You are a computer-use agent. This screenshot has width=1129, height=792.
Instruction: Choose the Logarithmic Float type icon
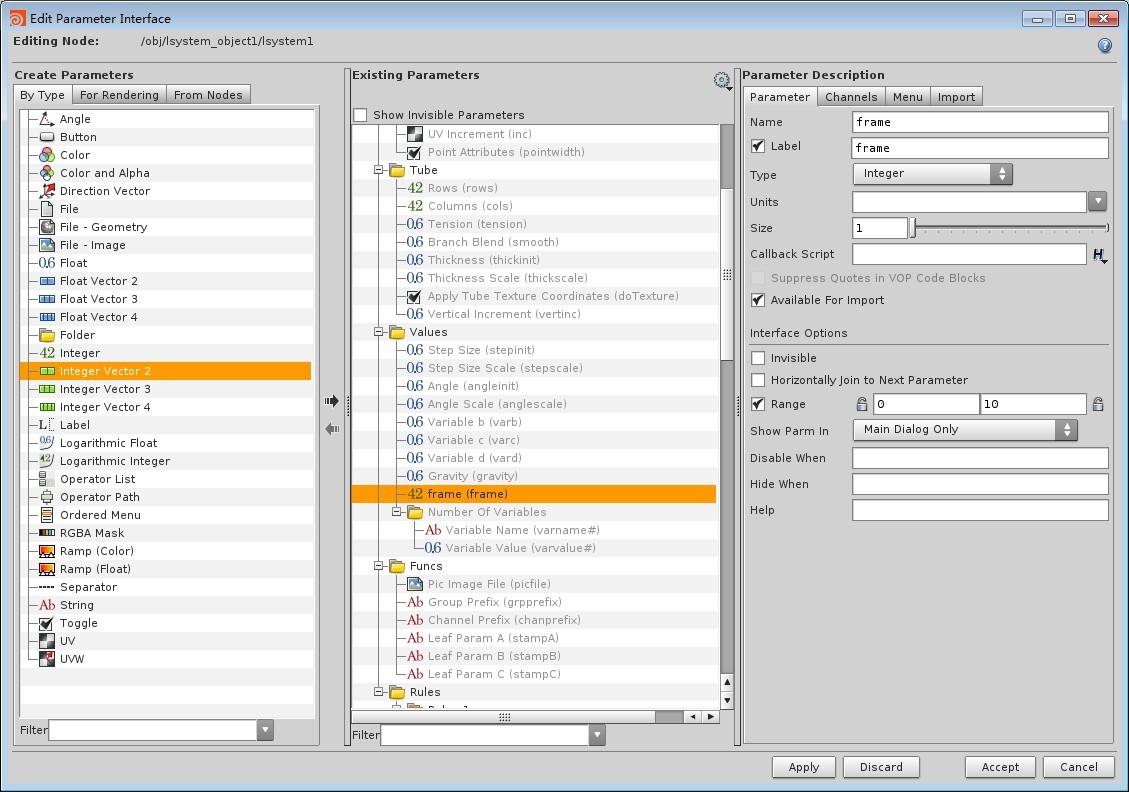coord(47,443)
